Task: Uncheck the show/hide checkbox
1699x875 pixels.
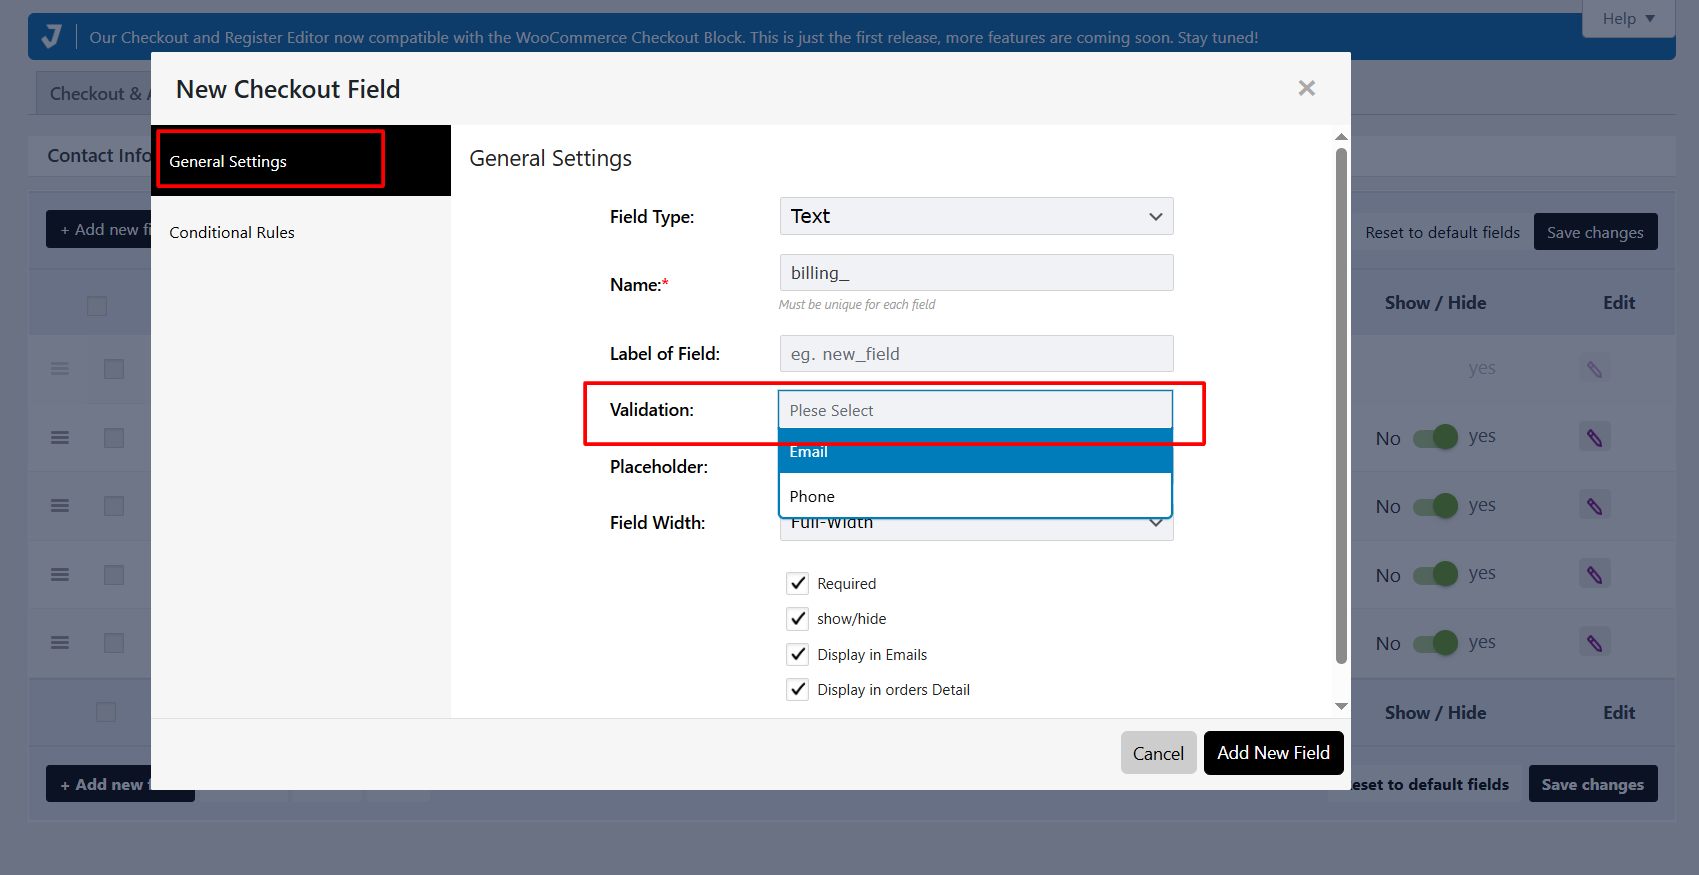Action: (797, 619)
